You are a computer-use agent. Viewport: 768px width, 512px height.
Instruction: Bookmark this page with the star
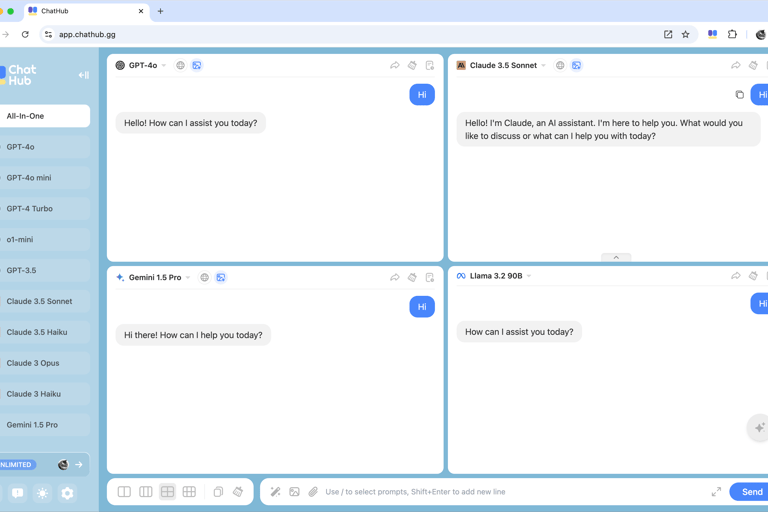pyautogui.click(x=686, y=34)
